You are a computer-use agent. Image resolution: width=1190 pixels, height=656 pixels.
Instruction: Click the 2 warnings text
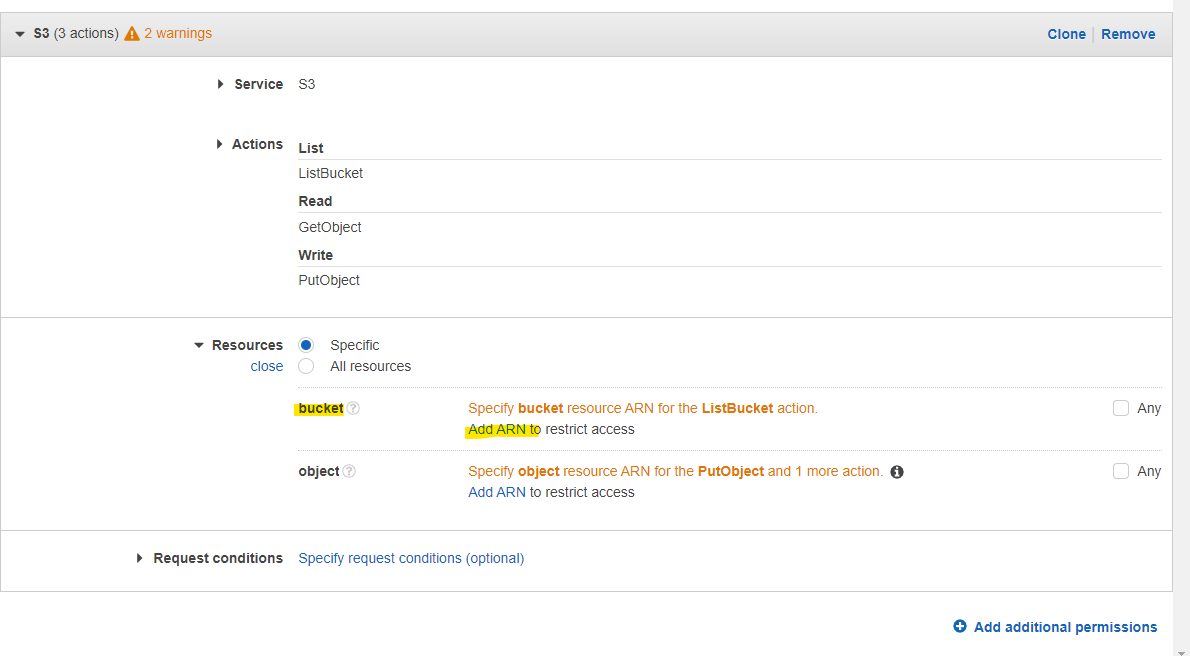coord(178,33)
